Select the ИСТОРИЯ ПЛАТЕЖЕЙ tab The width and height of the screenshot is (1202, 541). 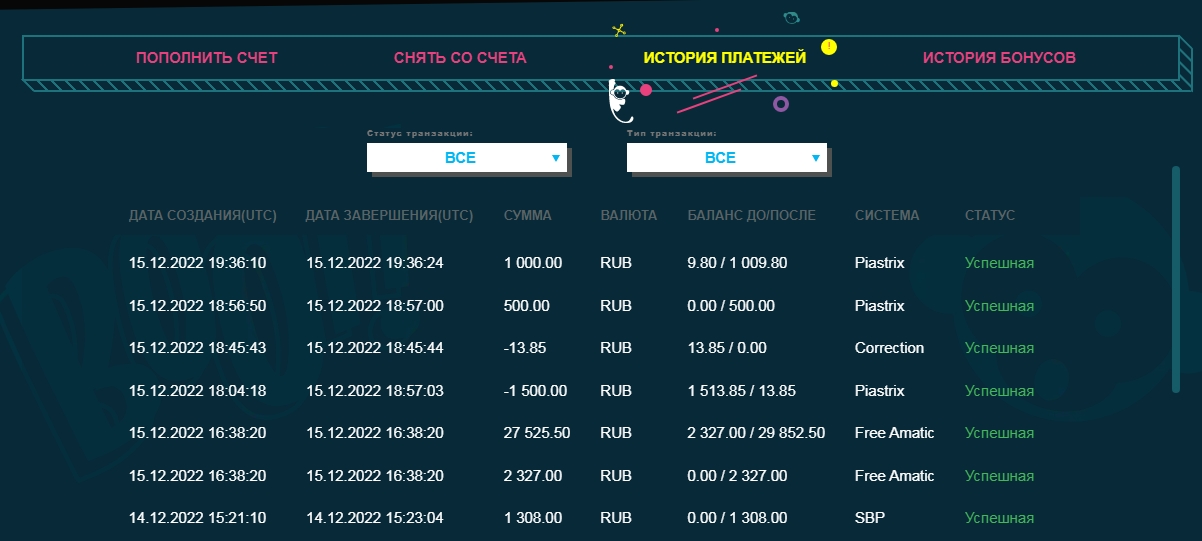724,58
